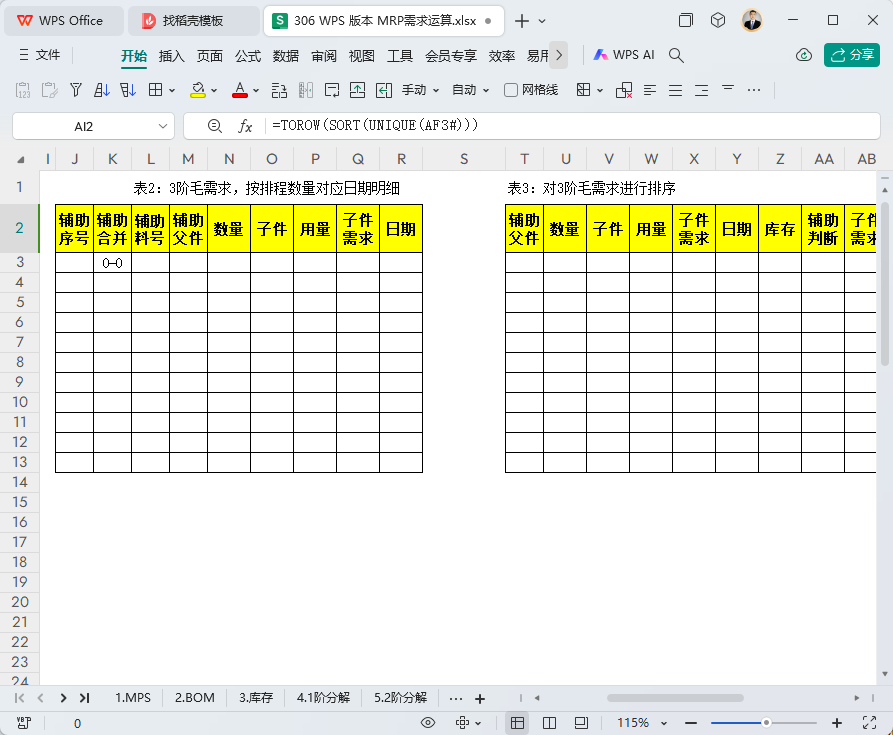Expand more ribbon tabs with chevron
Screen dimensions: 893x735
tap(559, 55)
